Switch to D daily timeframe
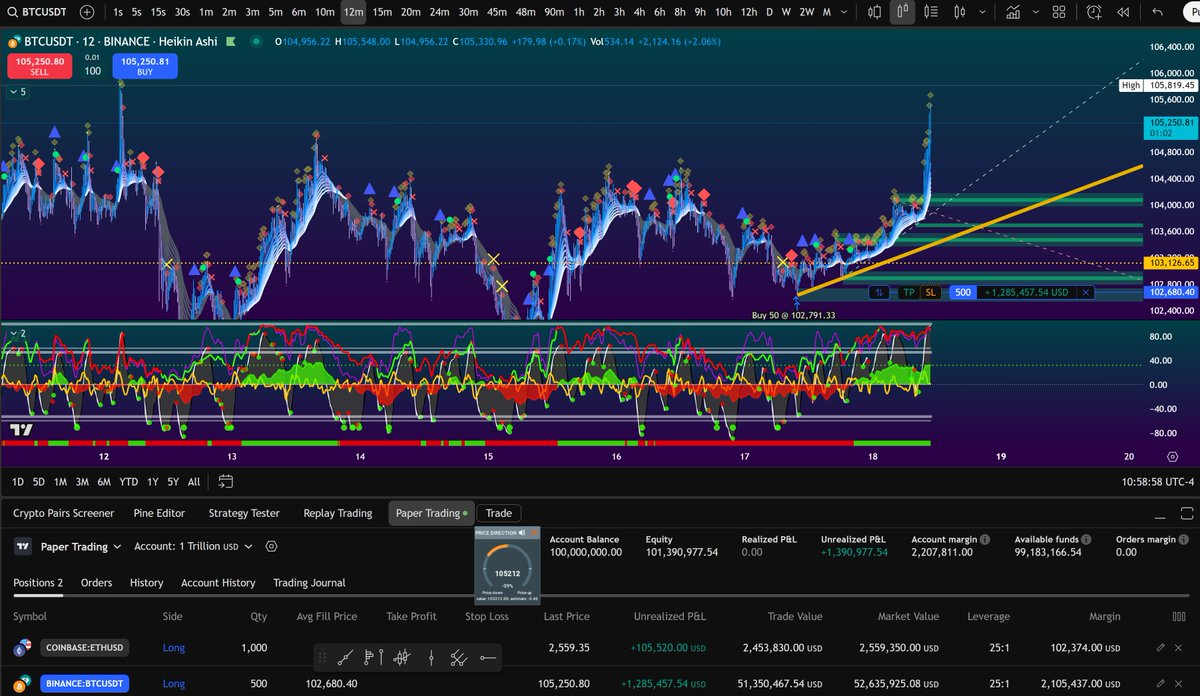Screen dimensions: 1200x696 [x=768, y=12]
